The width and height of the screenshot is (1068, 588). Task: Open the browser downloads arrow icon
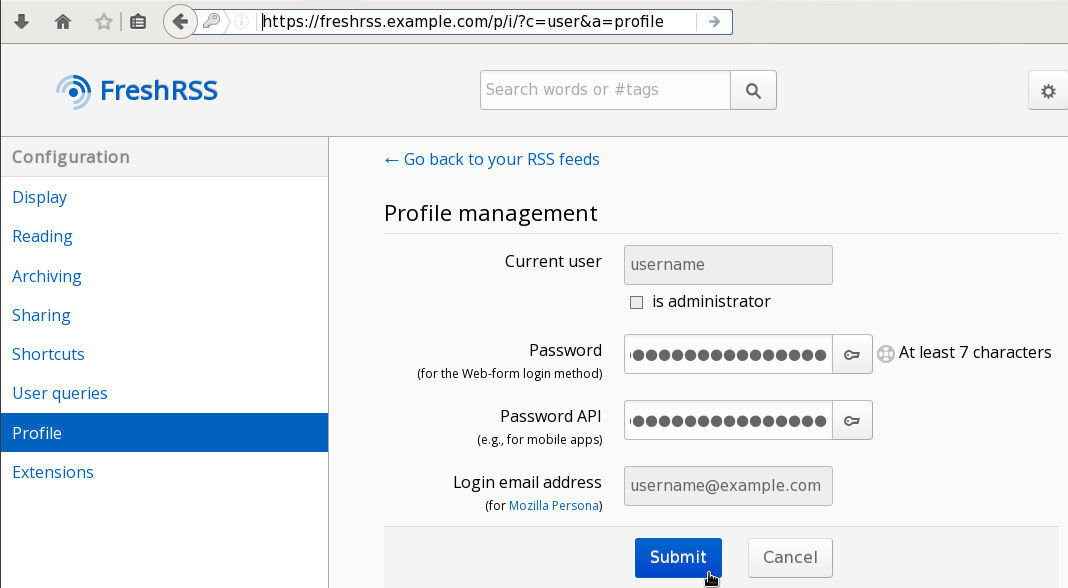coord(22,21)
